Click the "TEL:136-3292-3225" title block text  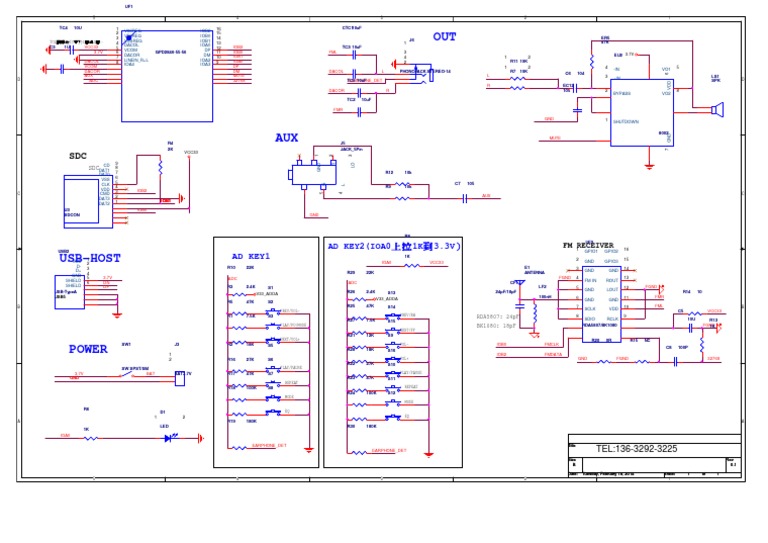636,449
